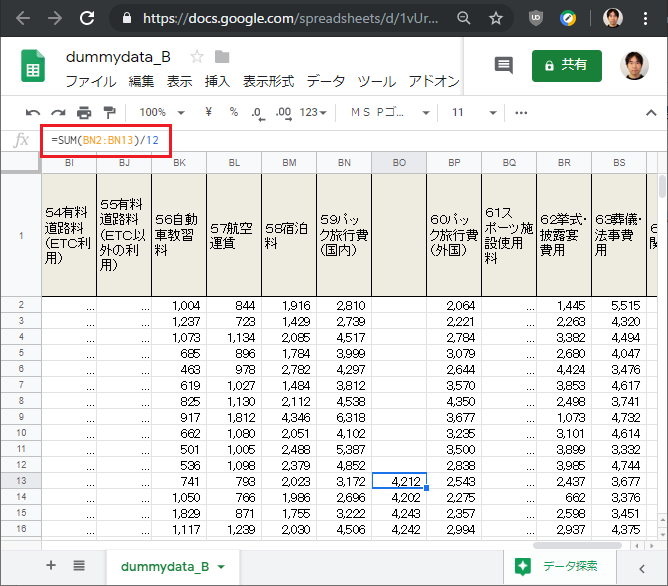Select column BN header
The image size is (668, 586).
pos(344,163)
